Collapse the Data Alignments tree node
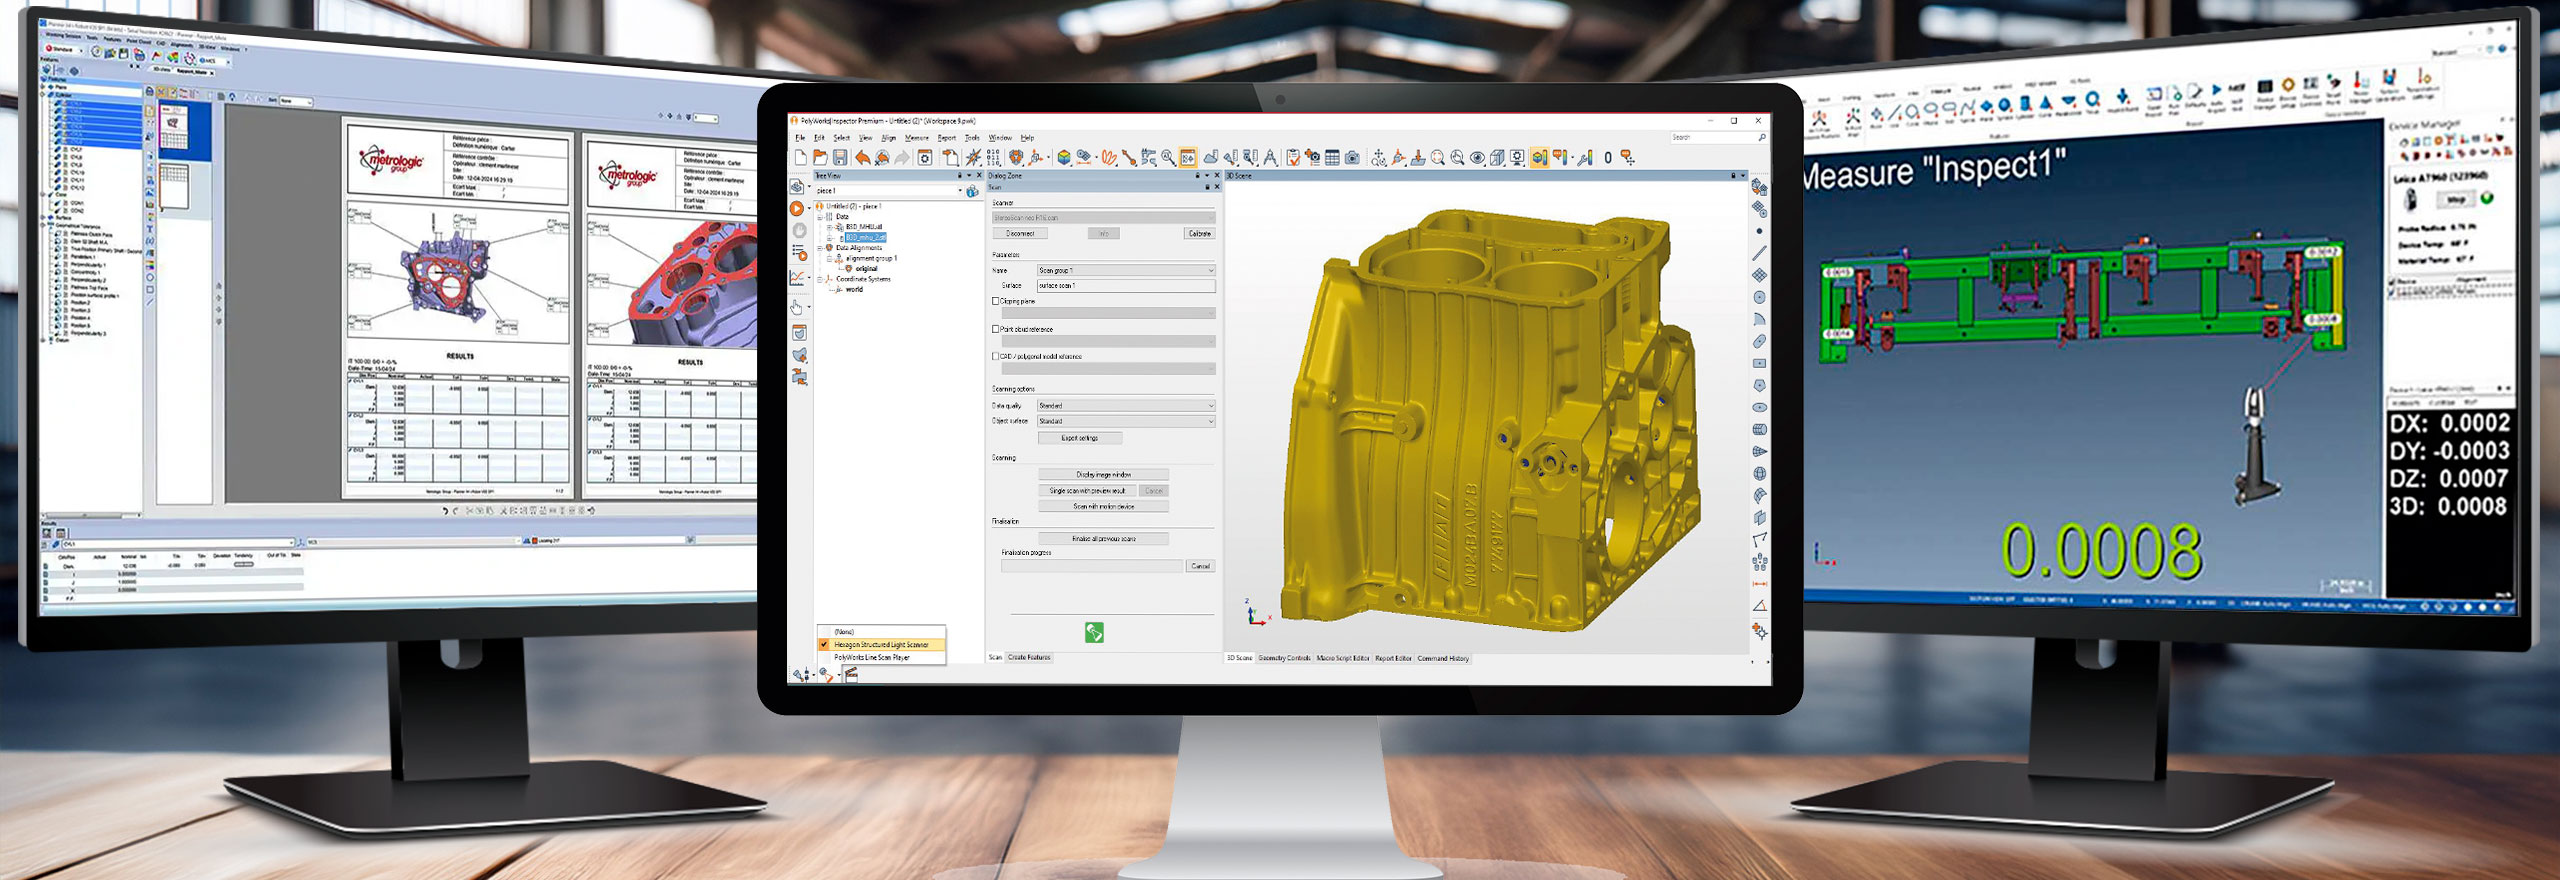This screenshot has width=2560, height=880. click(820, 248)
